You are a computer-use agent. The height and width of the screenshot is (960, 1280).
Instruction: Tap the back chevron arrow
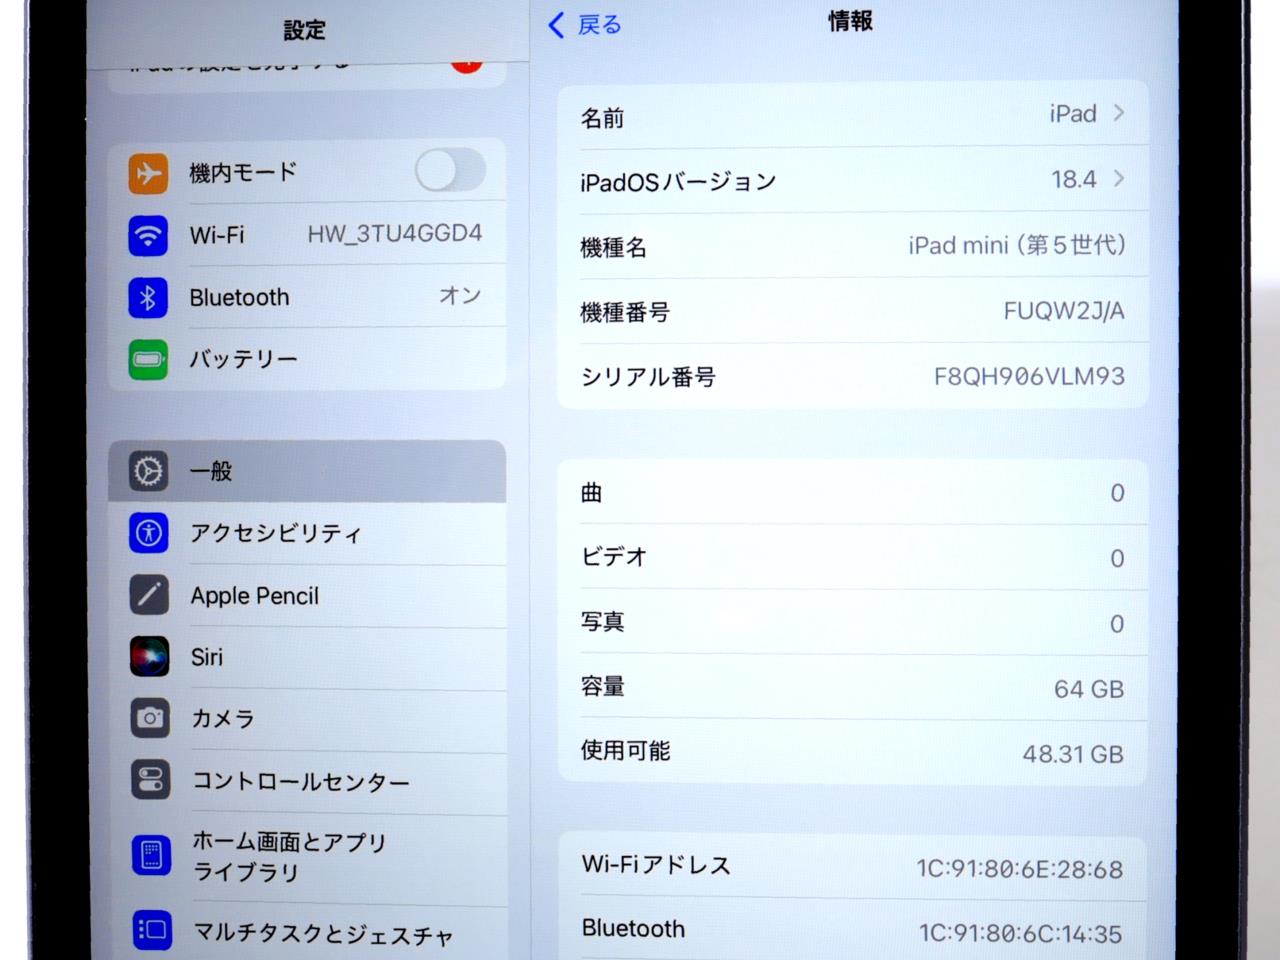[556, 25]
